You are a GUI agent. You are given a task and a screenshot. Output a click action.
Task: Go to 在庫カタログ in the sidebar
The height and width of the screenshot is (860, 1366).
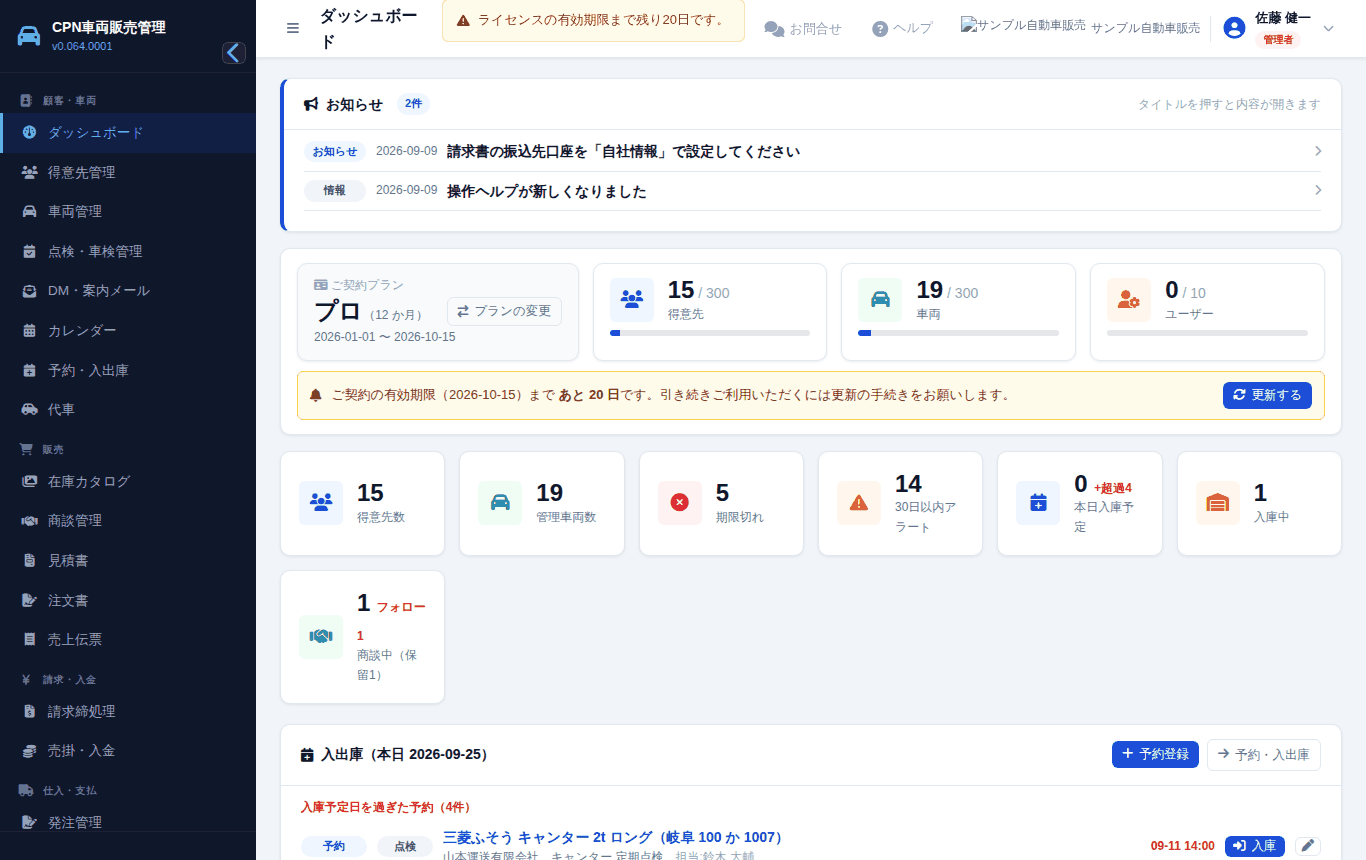point(128,481)
